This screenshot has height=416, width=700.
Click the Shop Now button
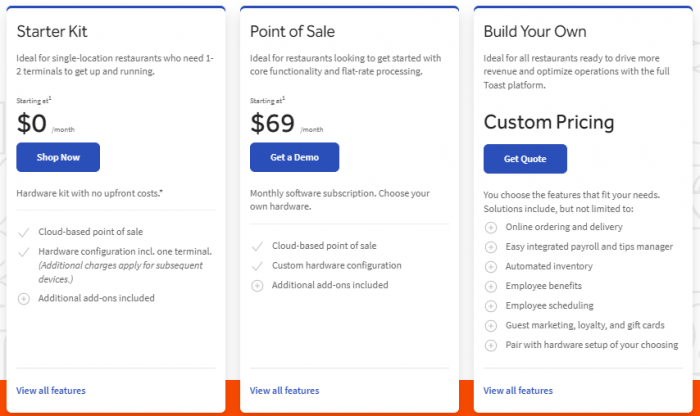(58, 157)
